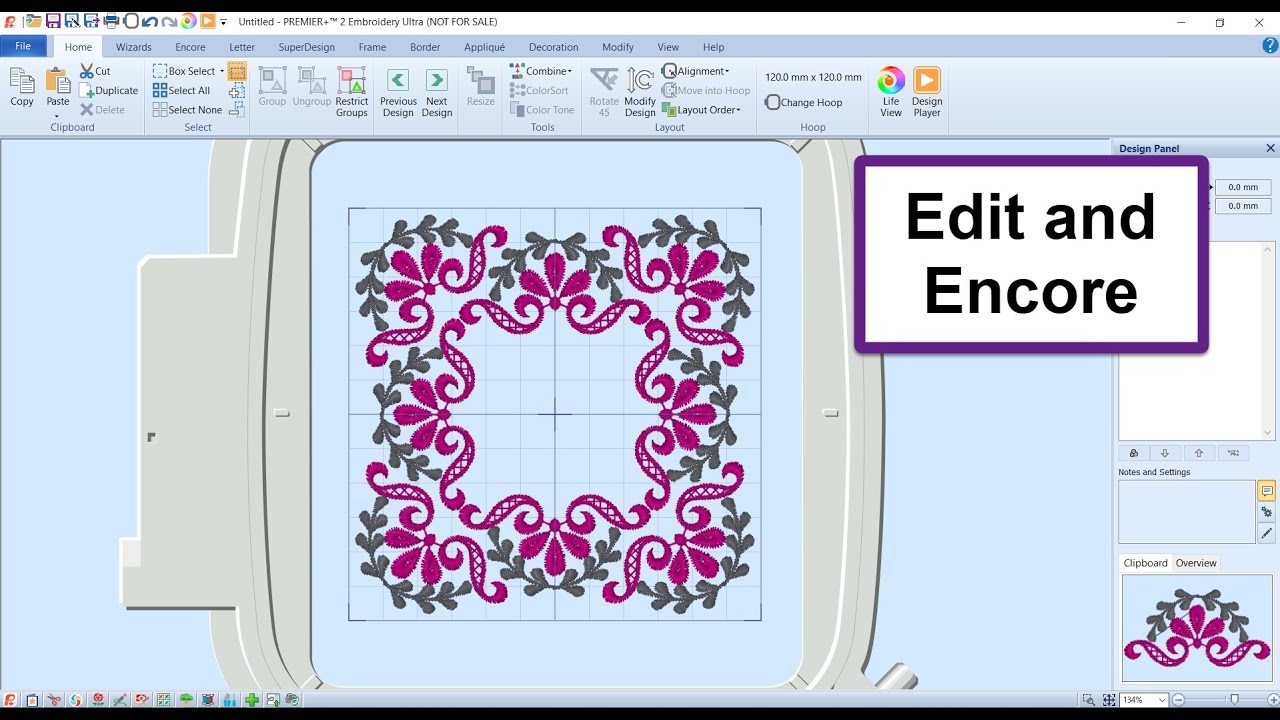The image size is (1280, 720).
Task: Toggle the Replace Selection mode icon
Action: 237,71
